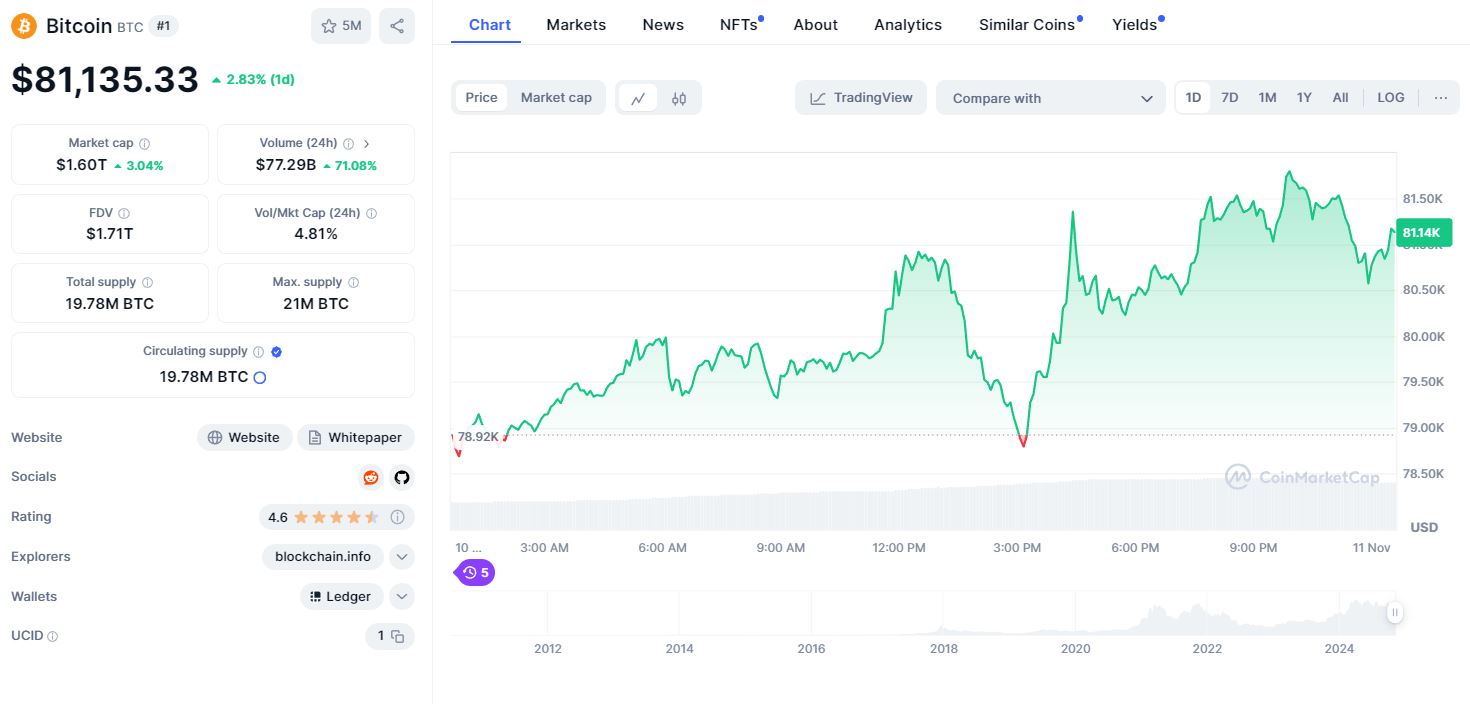This screenshot has height=704, width=1470.
Task: Open Ledger wallet link
Action: pyautogui.click(x=341, y=597)
